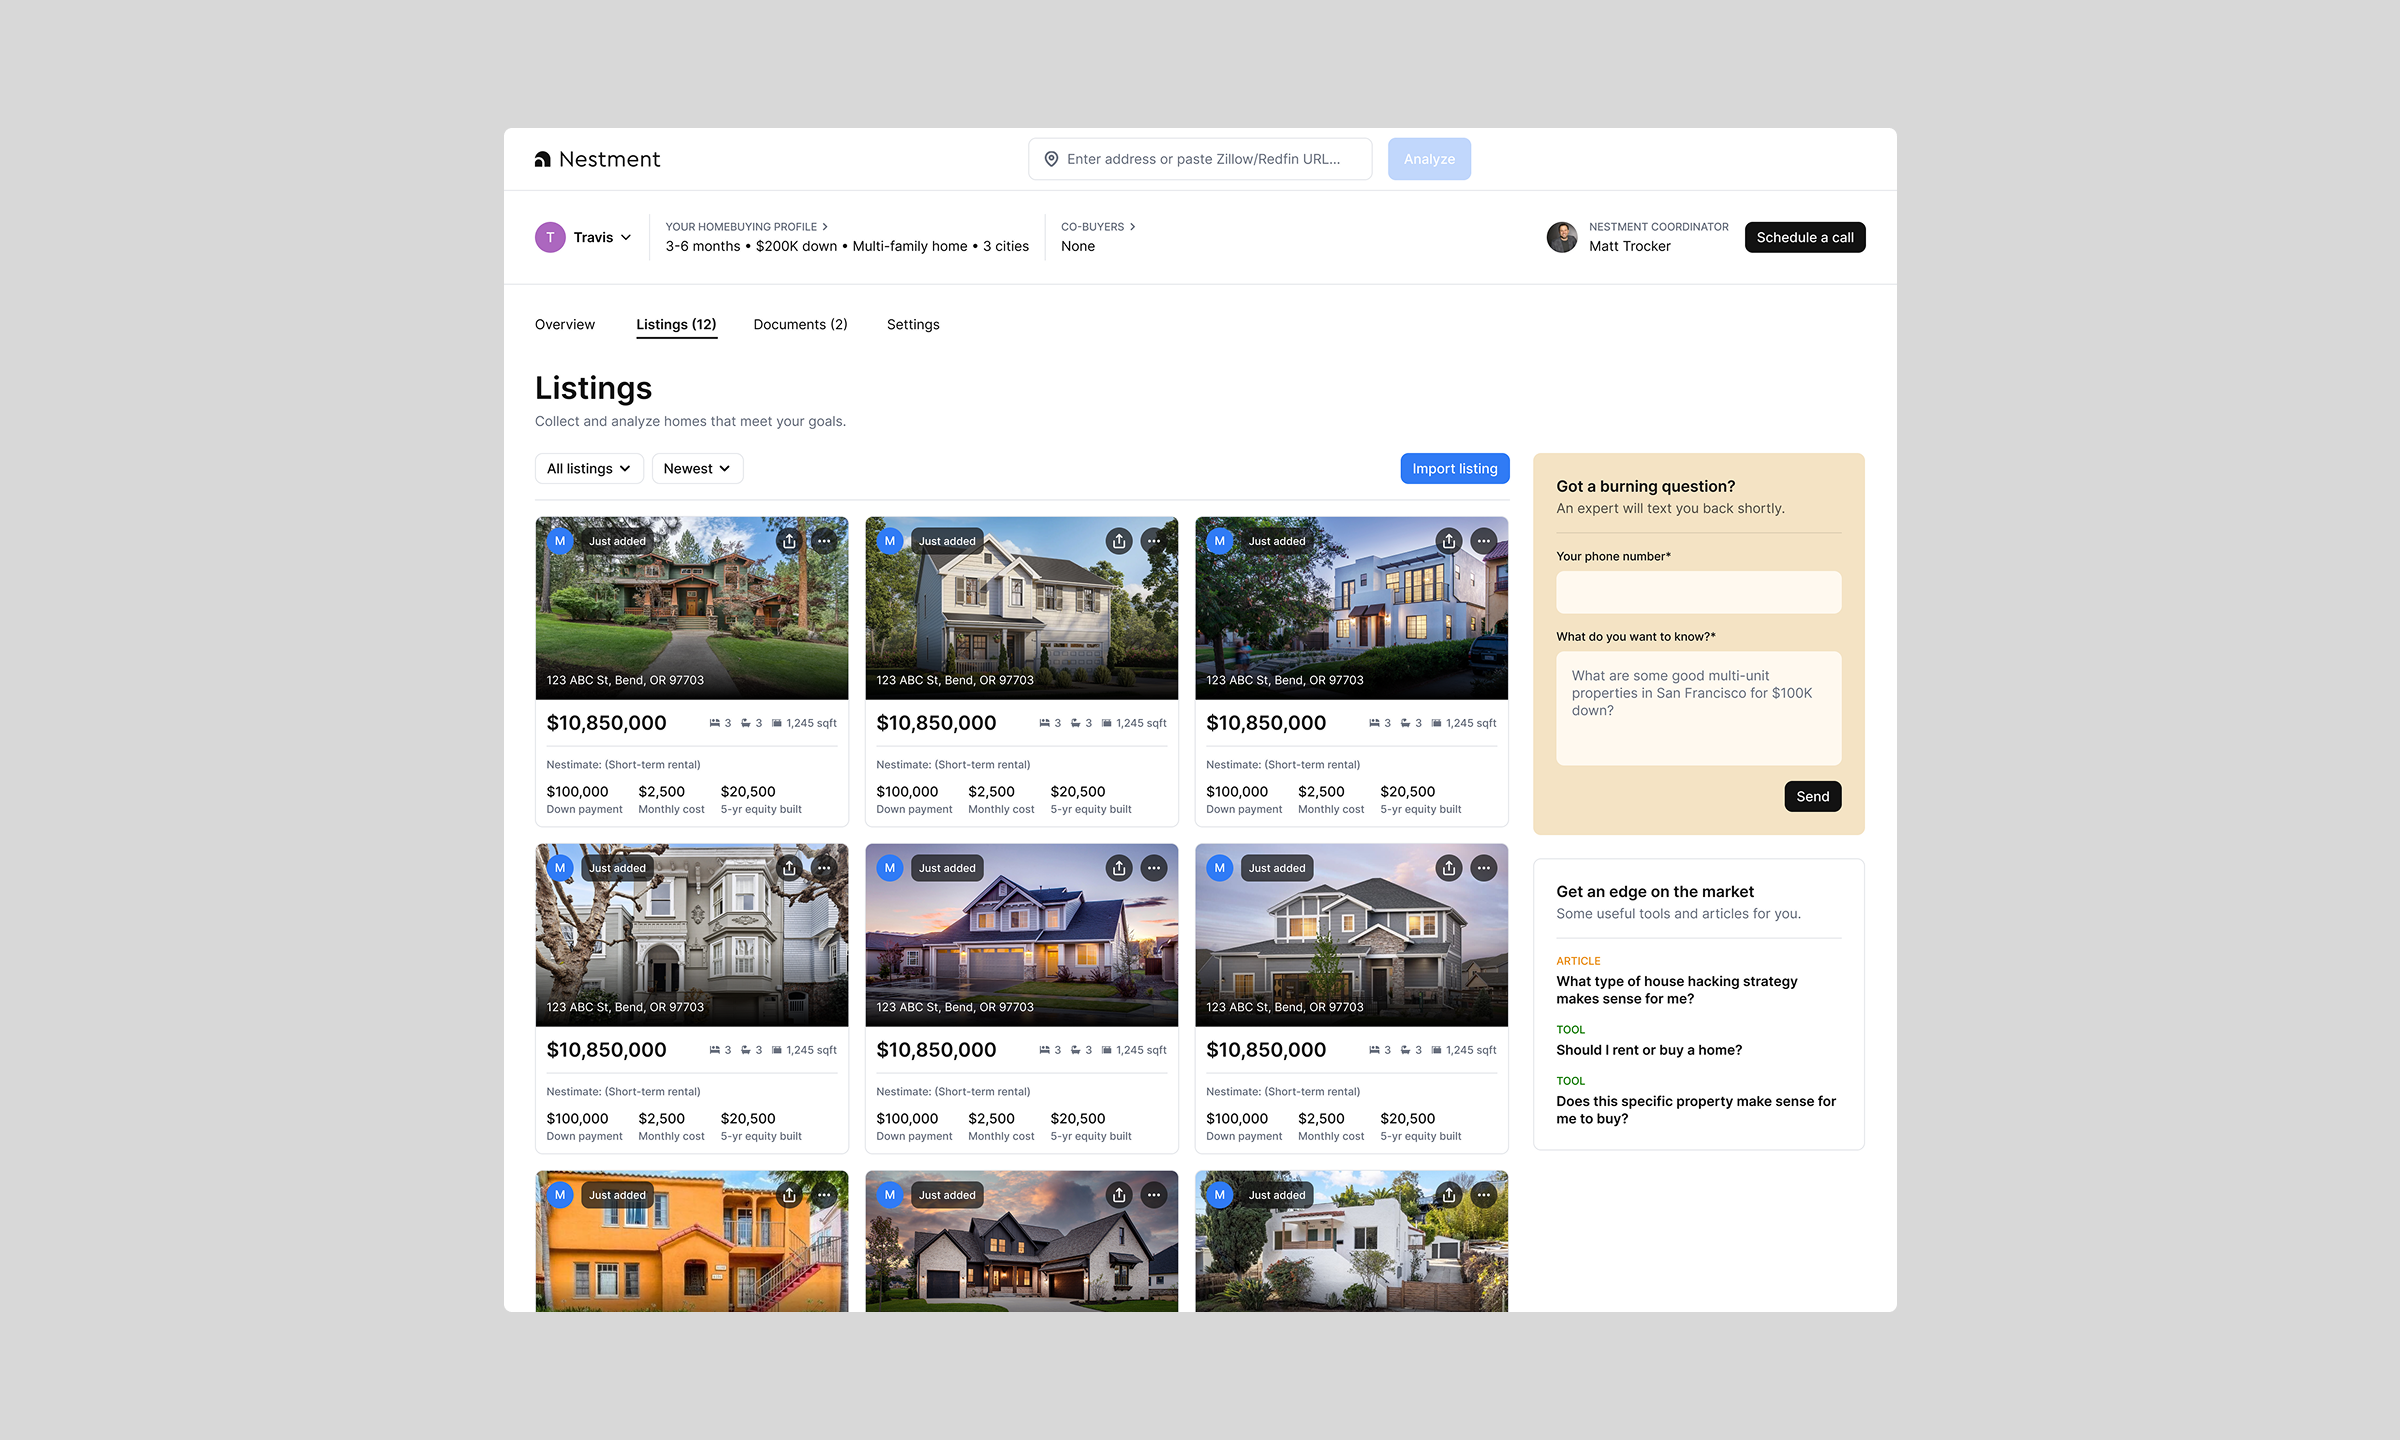This screenshot has width=2400, height=1440.
Task: Open the Newest sort dropdown
Action: pyautogui.click(x=696, y=468)
